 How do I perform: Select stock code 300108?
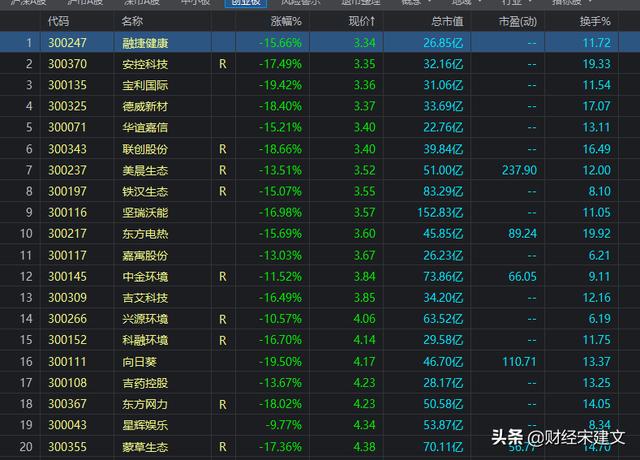coord(67,383)
